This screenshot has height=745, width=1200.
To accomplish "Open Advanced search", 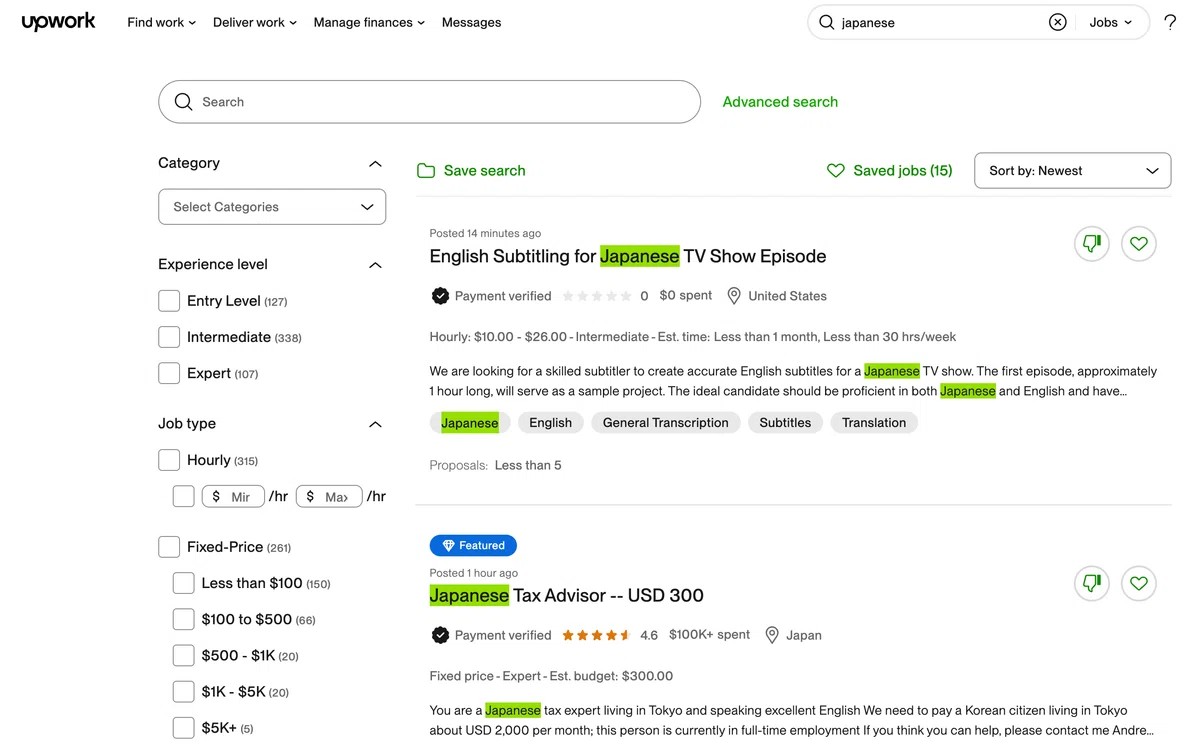I will point(780,102).
